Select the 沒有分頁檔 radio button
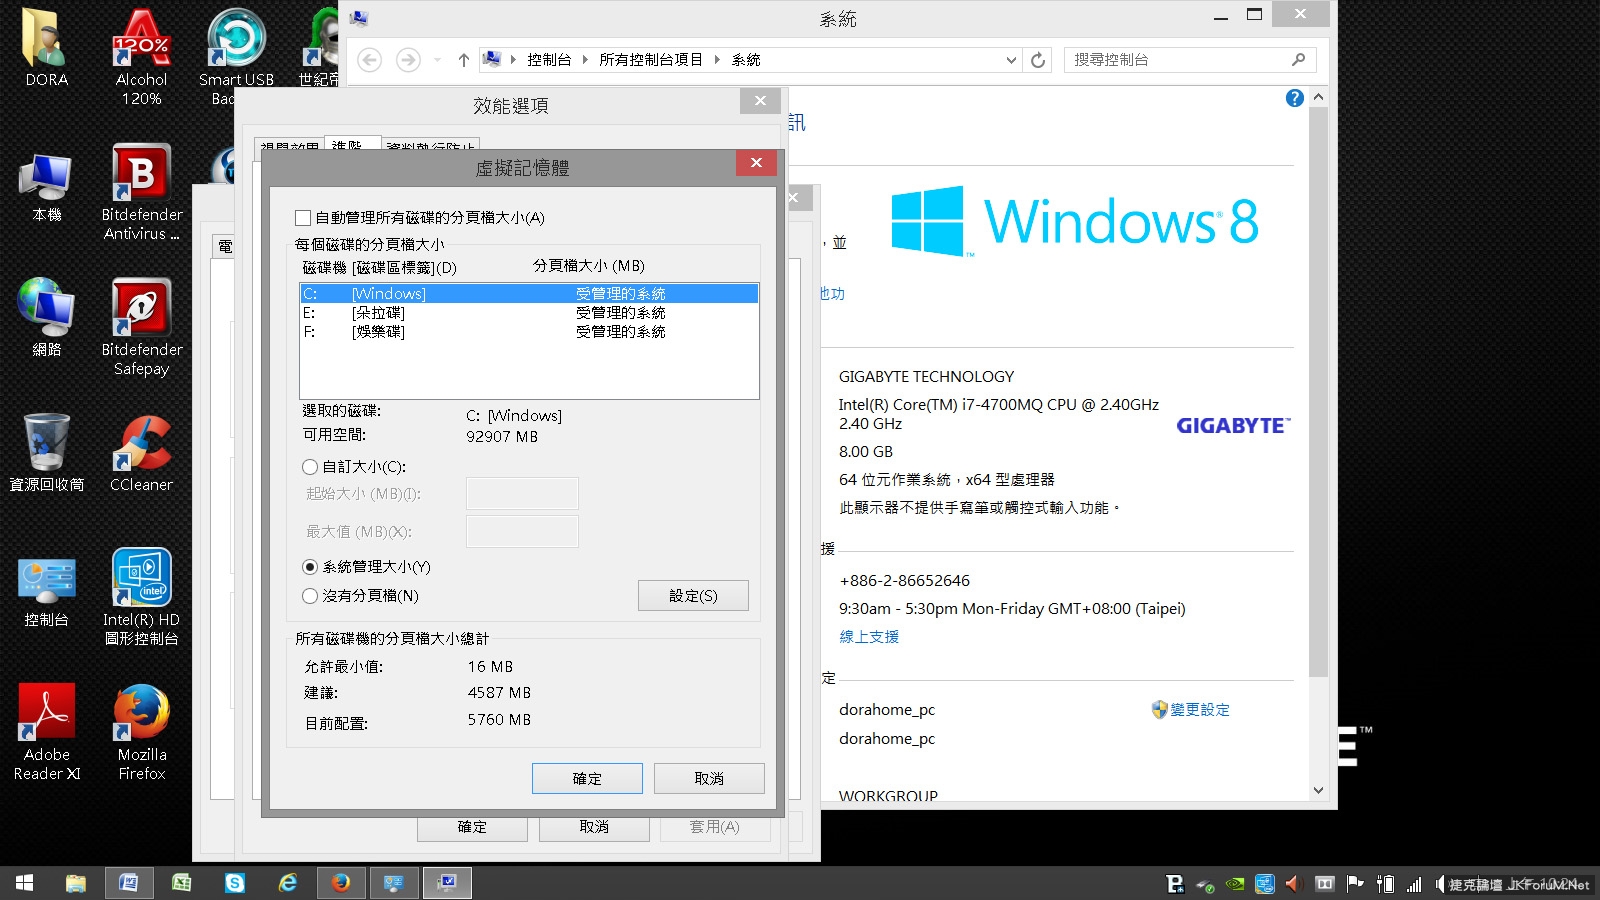Screen dimensions: 1600x900 pyautogui.click(x=310, y=596)
